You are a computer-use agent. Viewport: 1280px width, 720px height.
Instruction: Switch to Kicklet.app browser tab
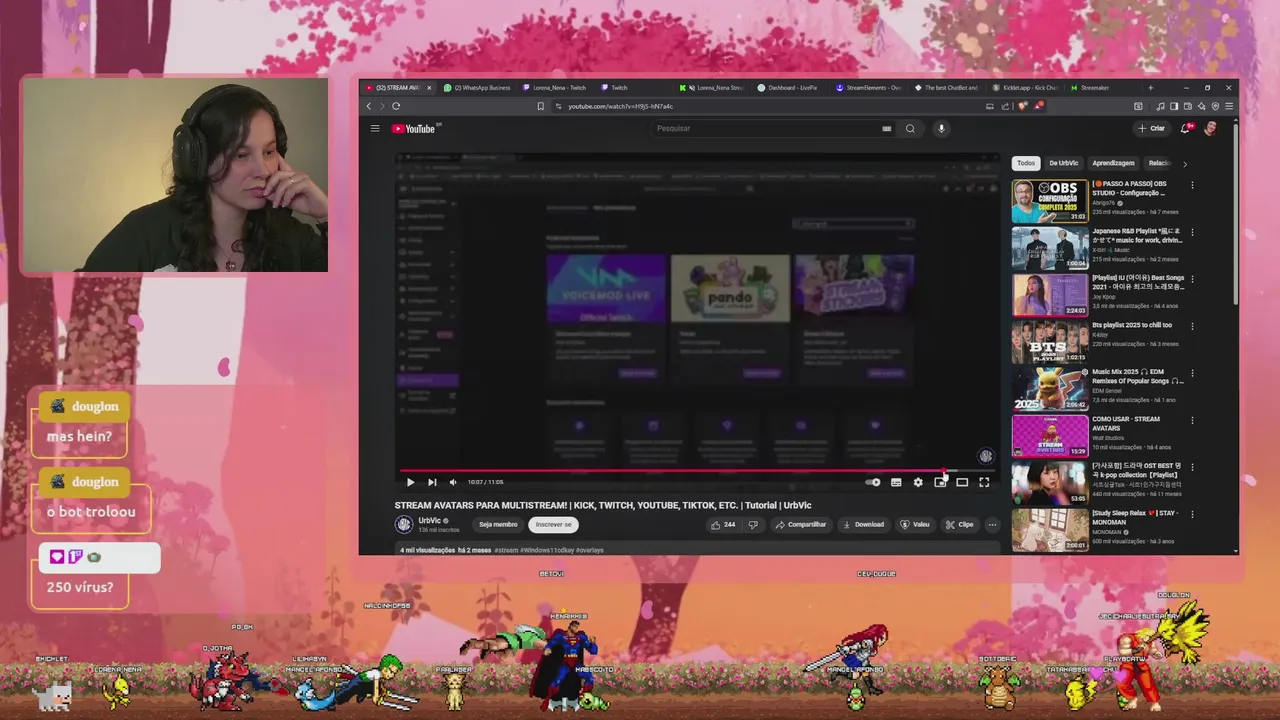point(1026,88)
